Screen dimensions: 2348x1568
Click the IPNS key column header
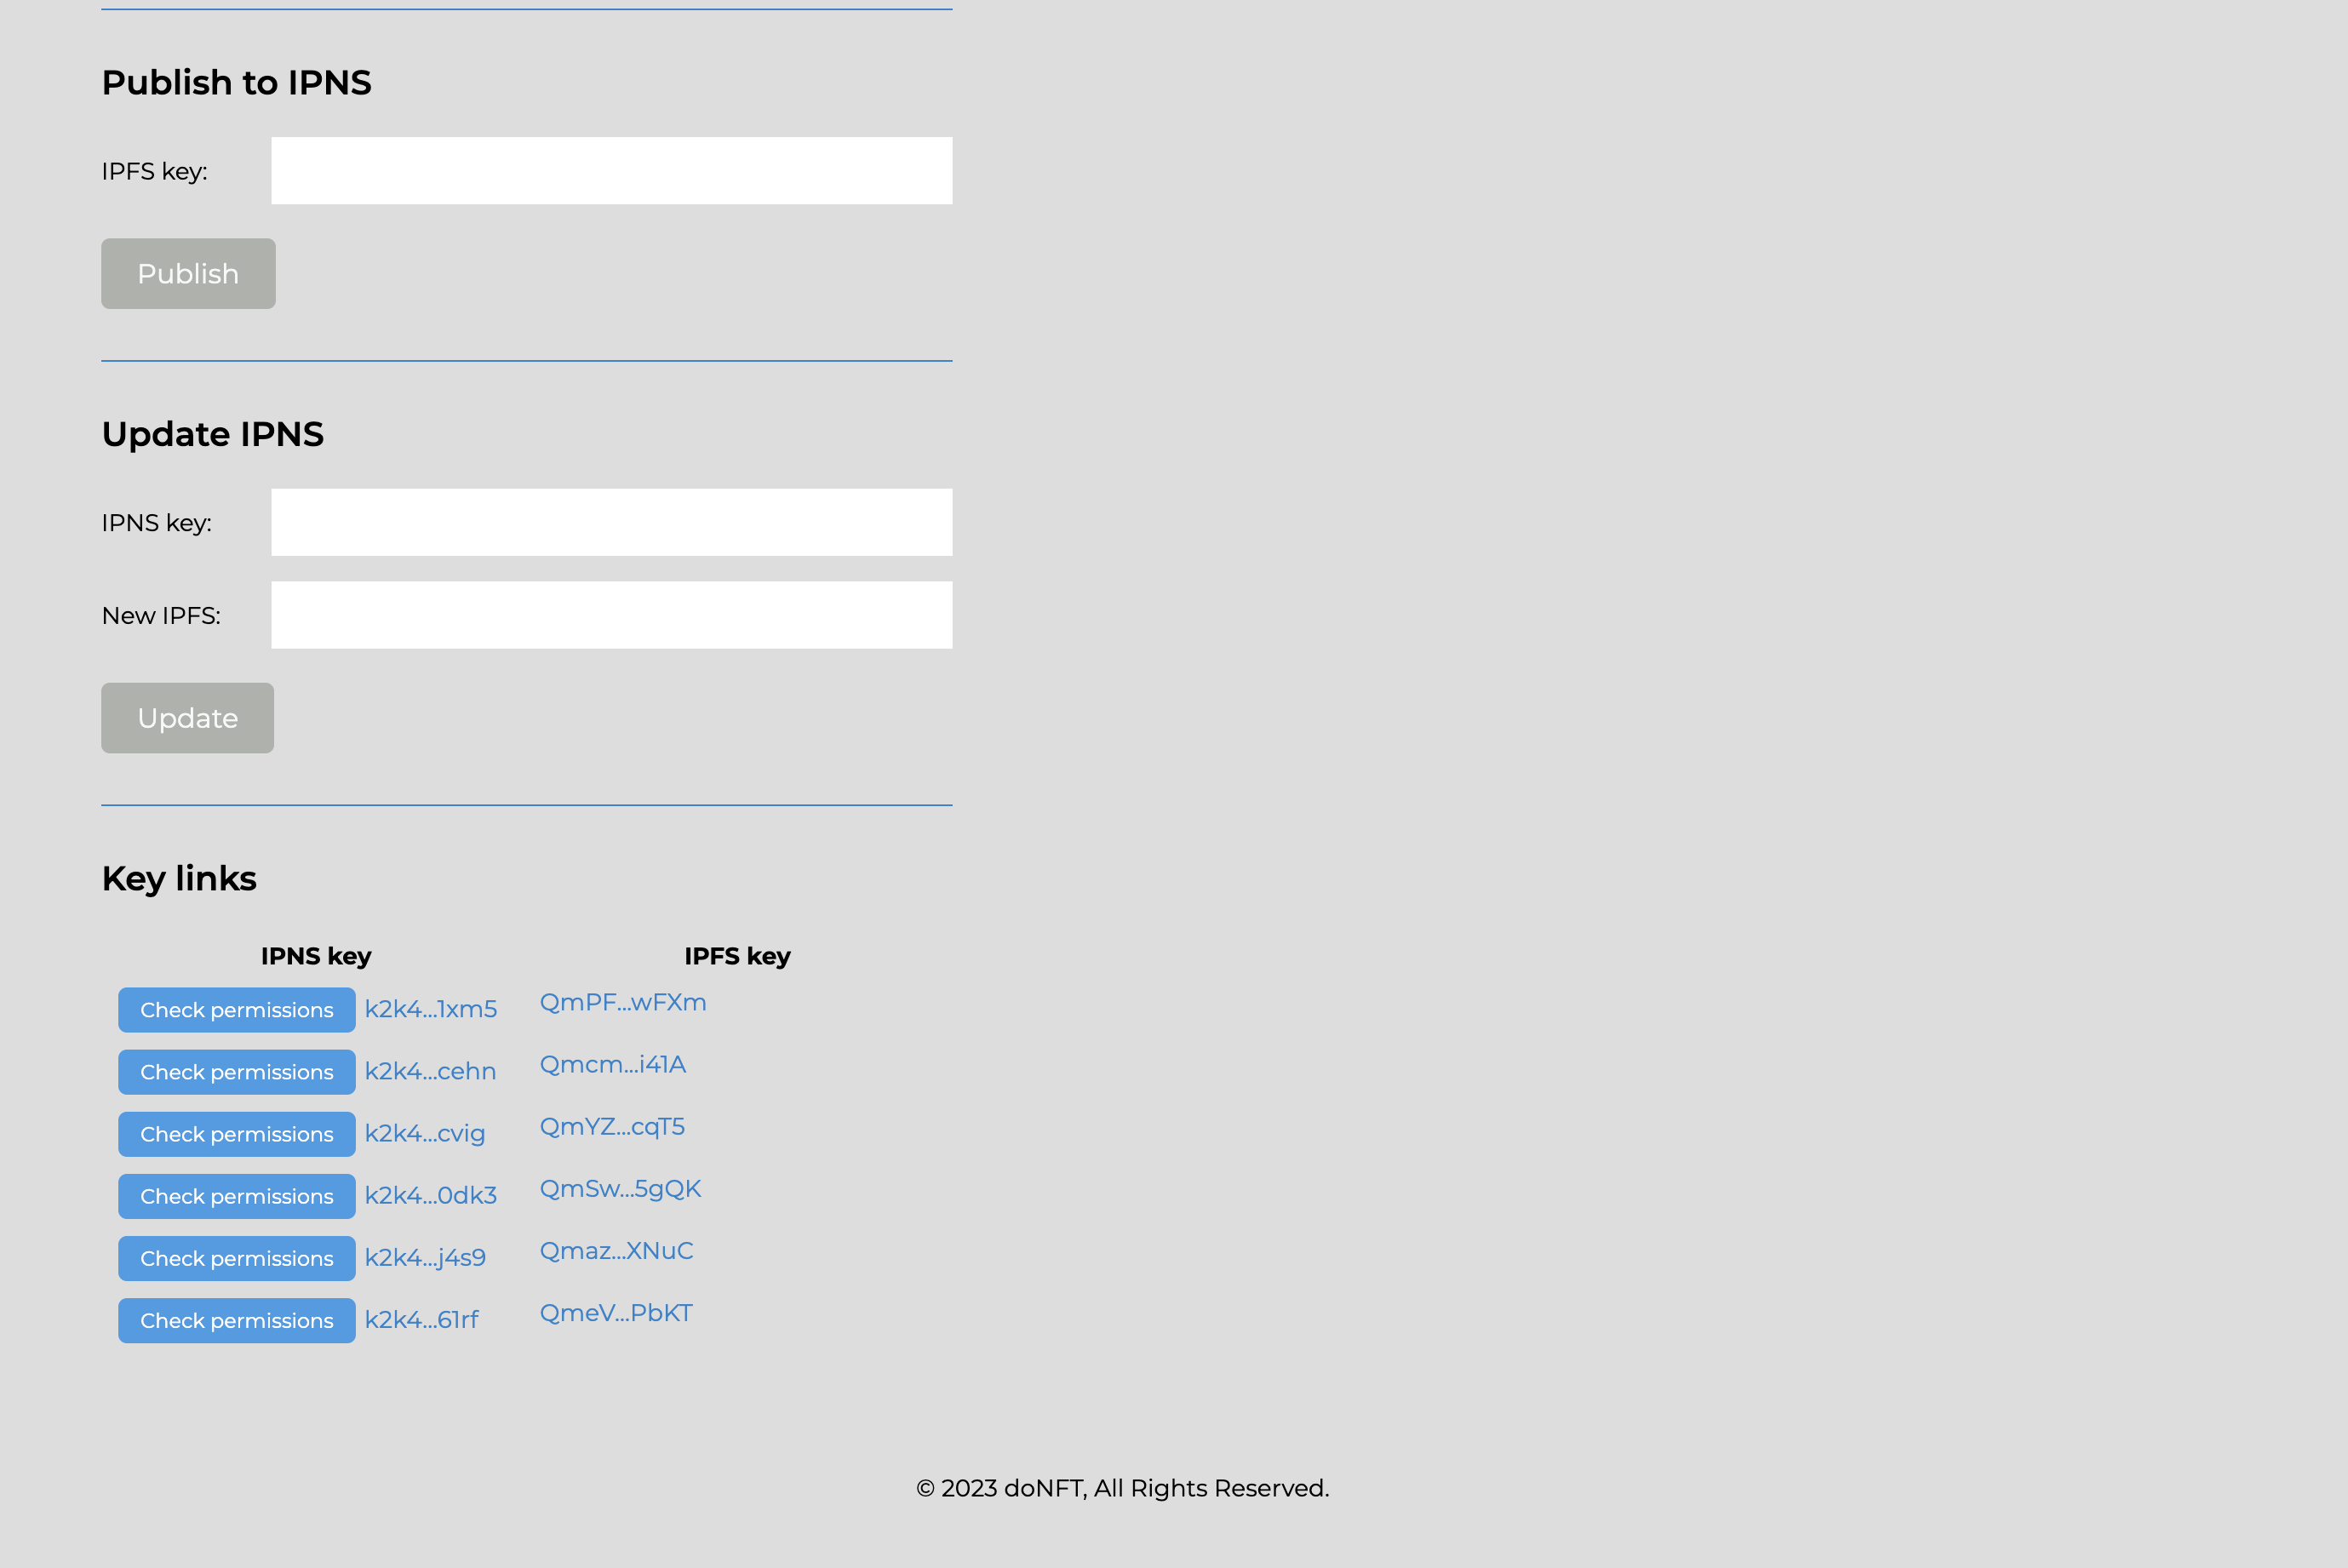click(x=315, y=955)
